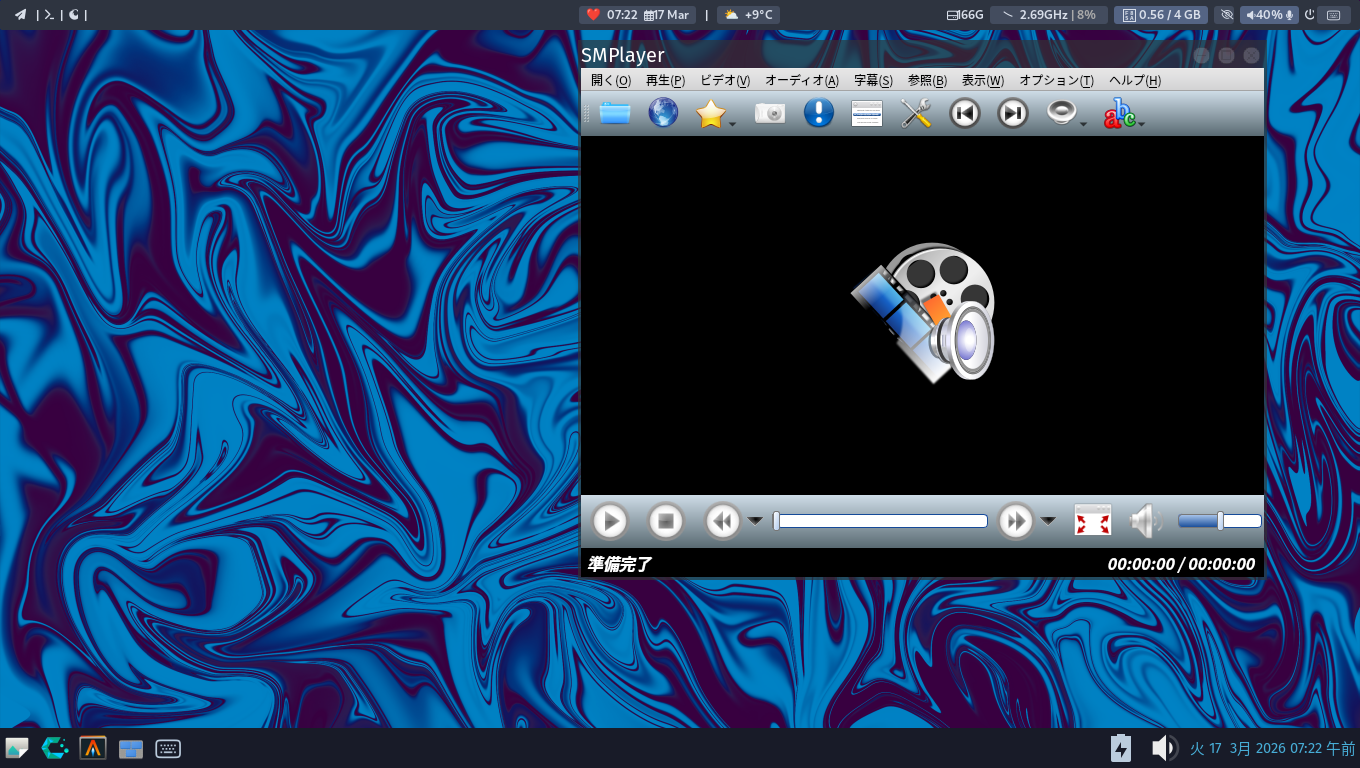Open the 再生(P) menu
The width and height of the screenshot is (1360, 768).
point(665,80)
